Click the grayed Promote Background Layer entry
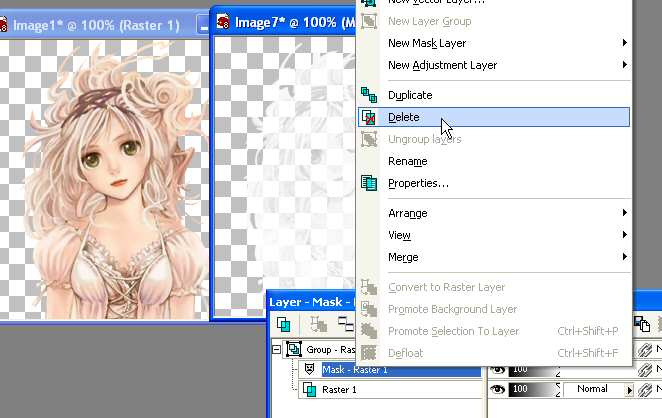Screen dimensions: 662x418 point(494,309)
